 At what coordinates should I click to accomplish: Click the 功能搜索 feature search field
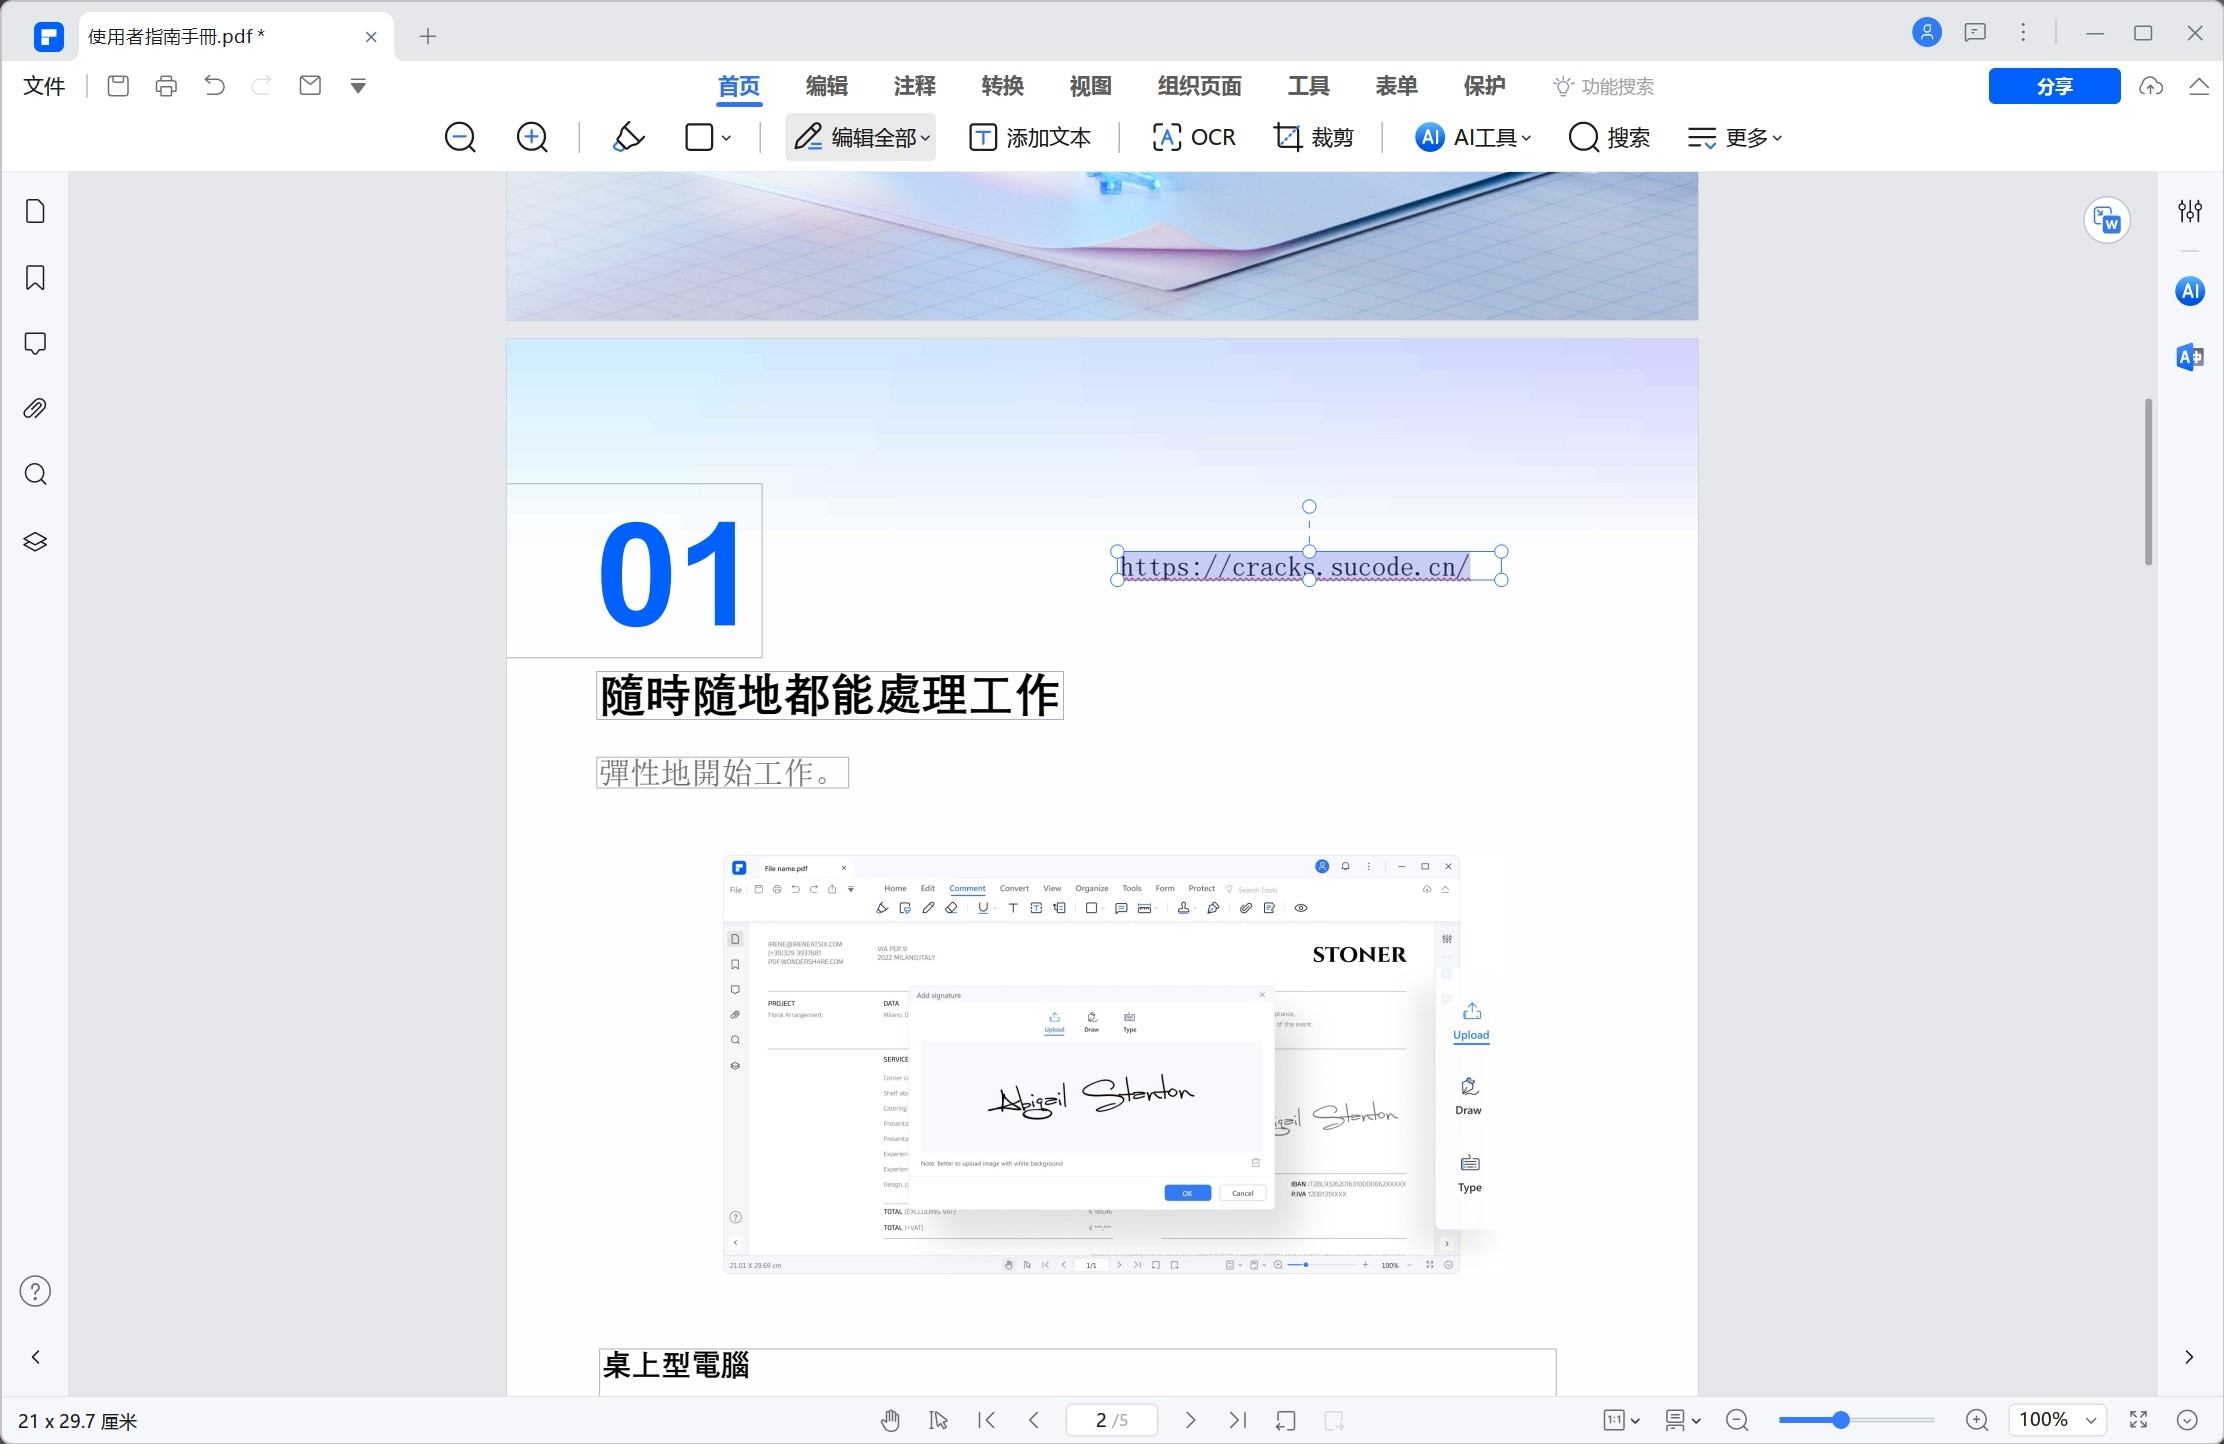click(x=1604, y=87)
